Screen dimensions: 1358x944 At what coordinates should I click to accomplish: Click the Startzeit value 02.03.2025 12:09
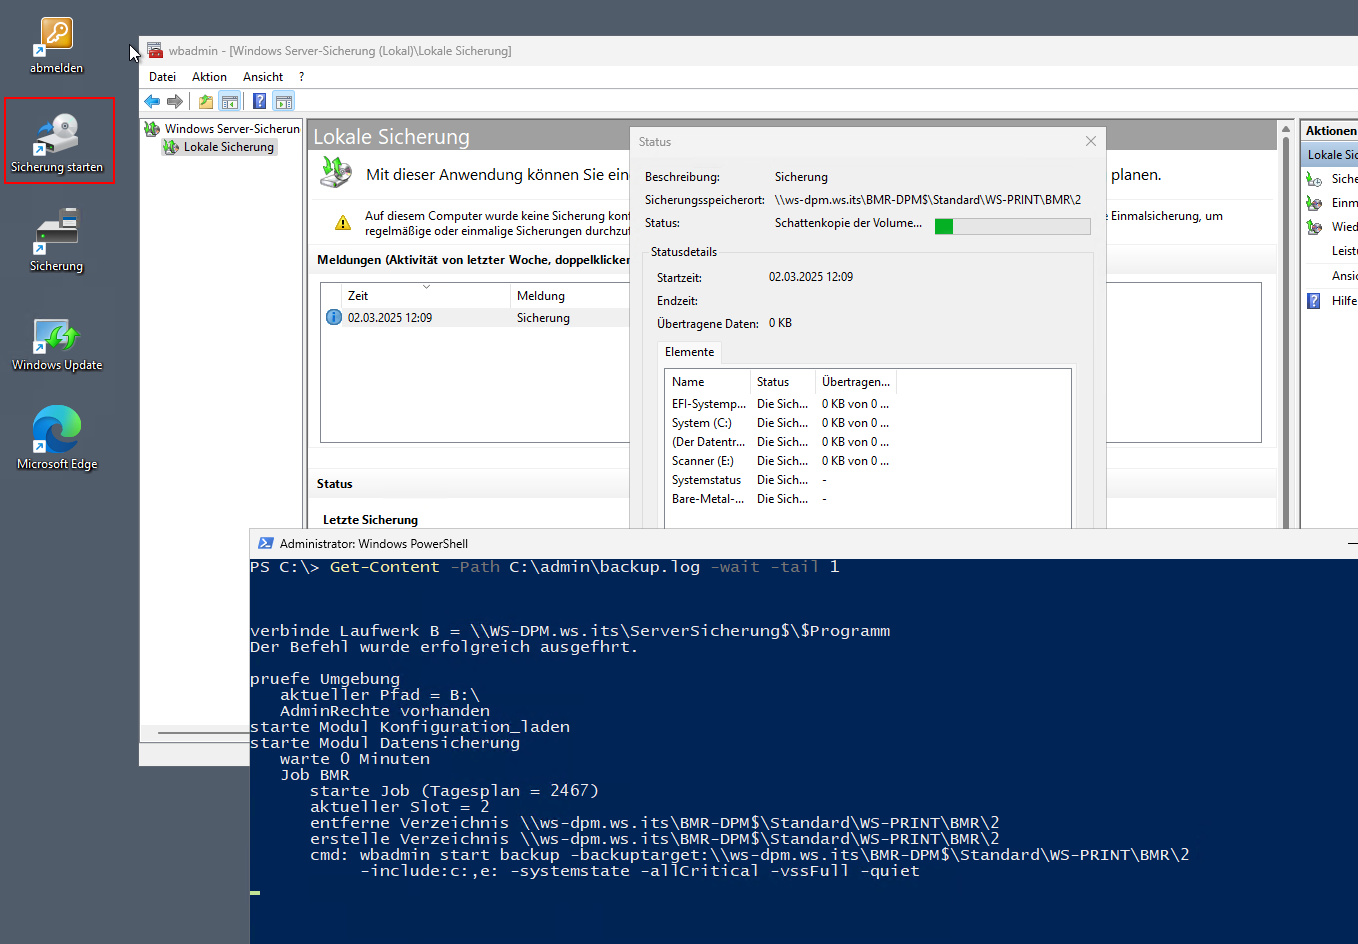[x=811, y=277]
